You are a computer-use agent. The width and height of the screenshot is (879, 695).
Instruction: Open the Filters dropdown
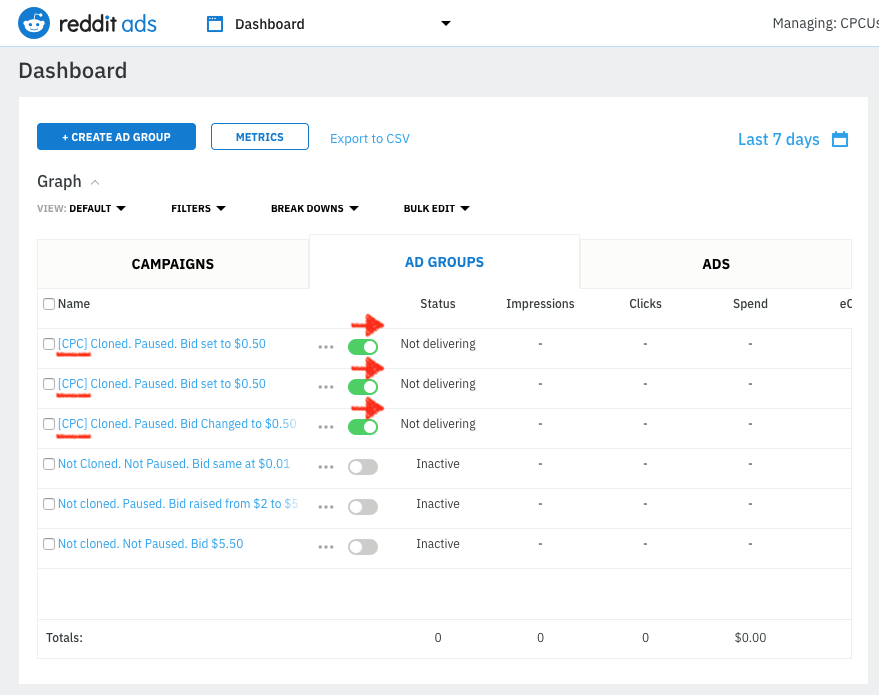pos(198,209)
